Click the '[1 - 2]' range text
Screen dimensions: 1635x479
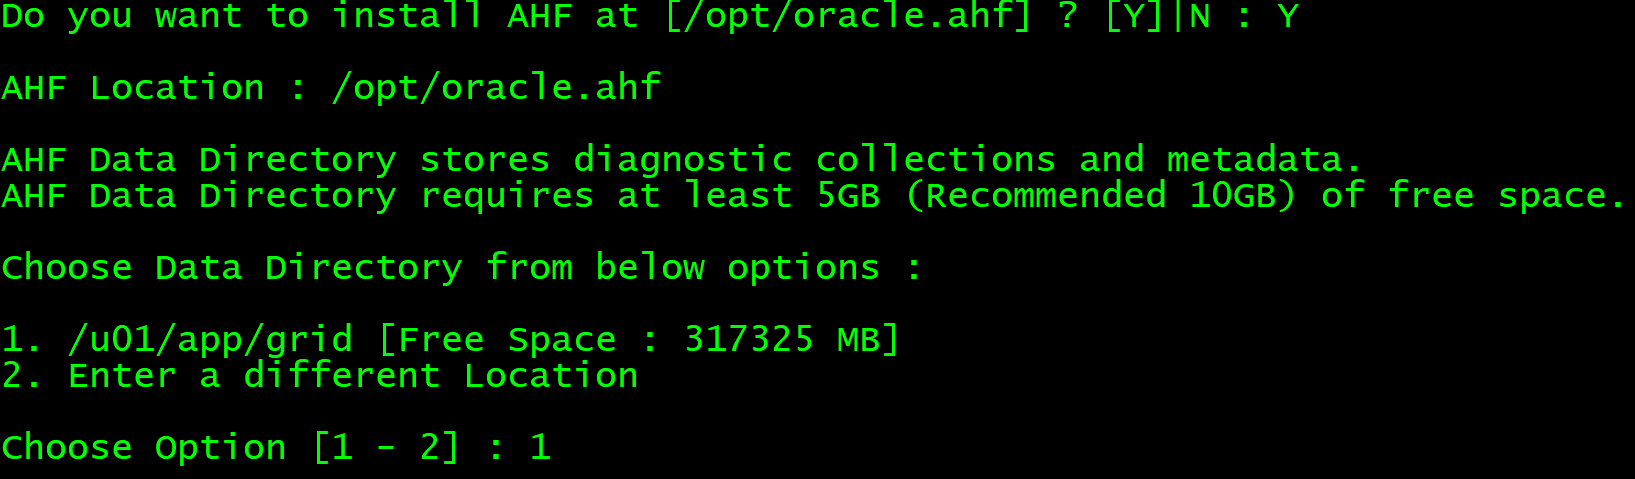pos(386,447)
